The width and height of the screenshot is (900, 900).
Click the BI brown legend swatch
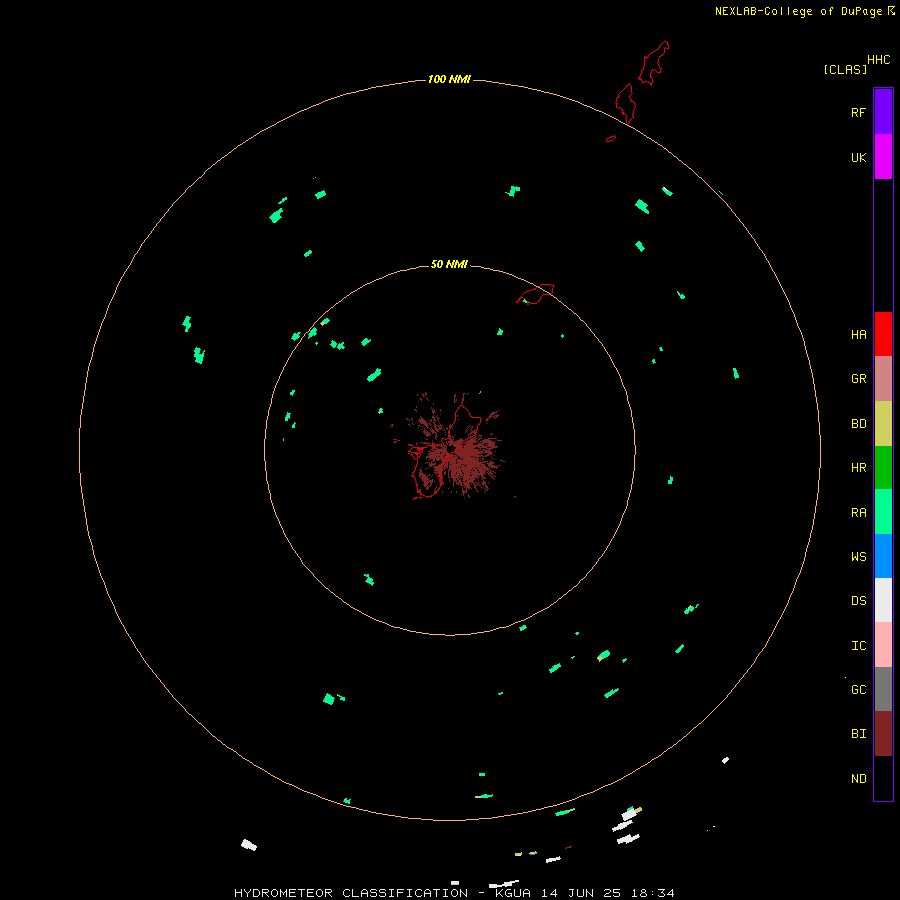tap(883, 734)
